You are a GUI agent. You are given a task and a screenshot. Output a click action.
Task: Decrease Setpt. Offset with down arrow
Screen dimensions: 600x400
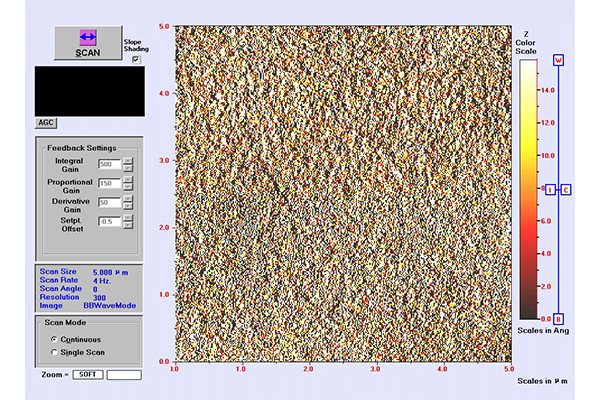[x=128, y=225]
